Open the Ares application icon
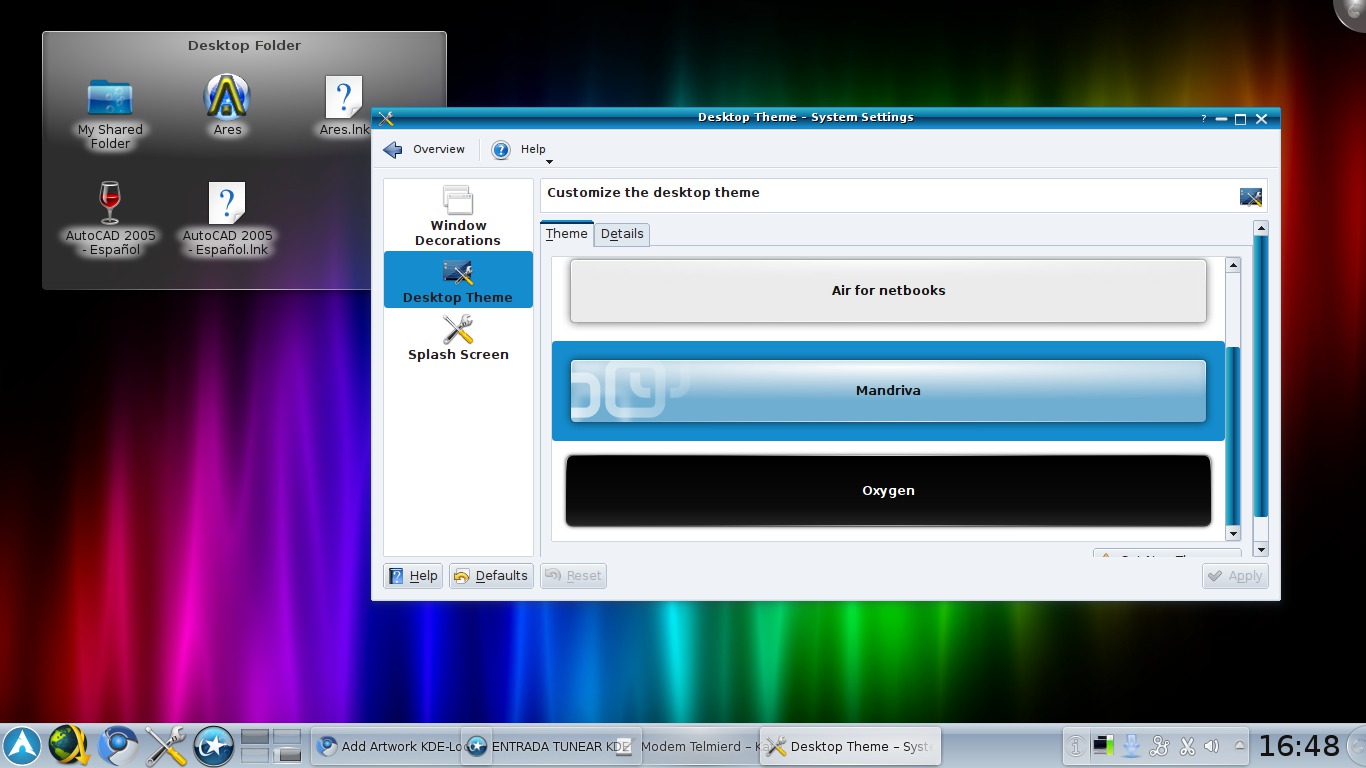 227,105
